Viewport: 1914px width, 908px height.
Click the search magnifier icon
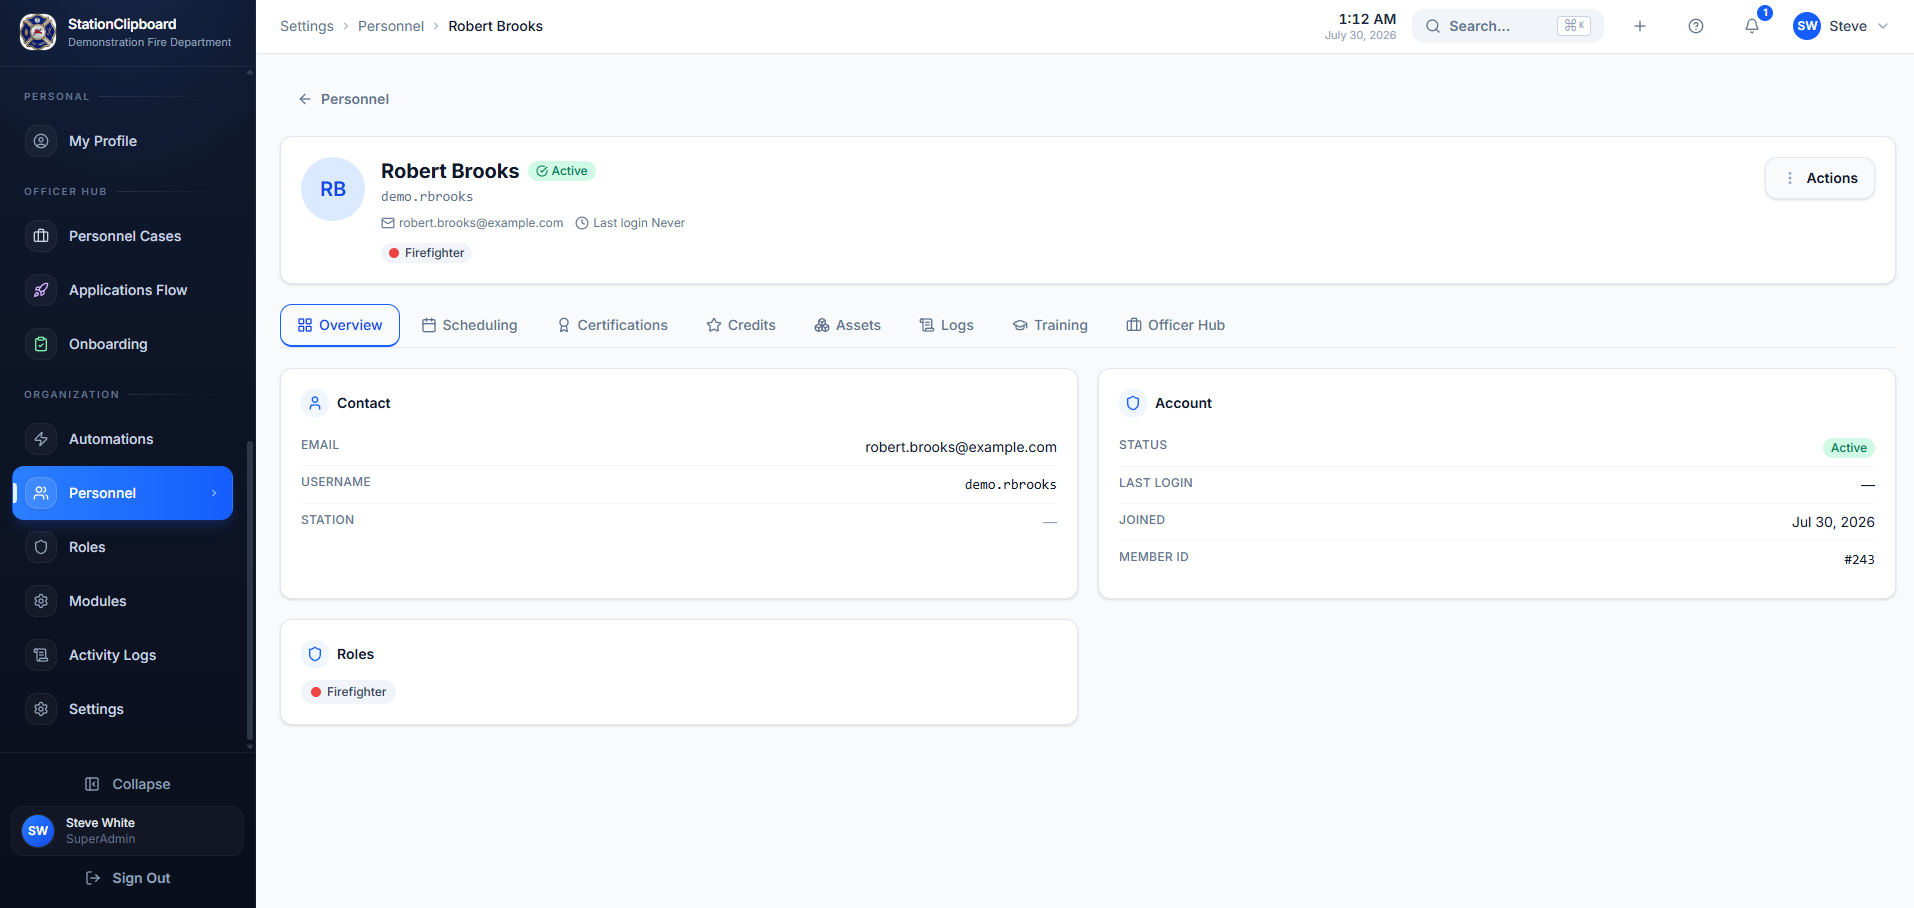[x=1433, y=26]
